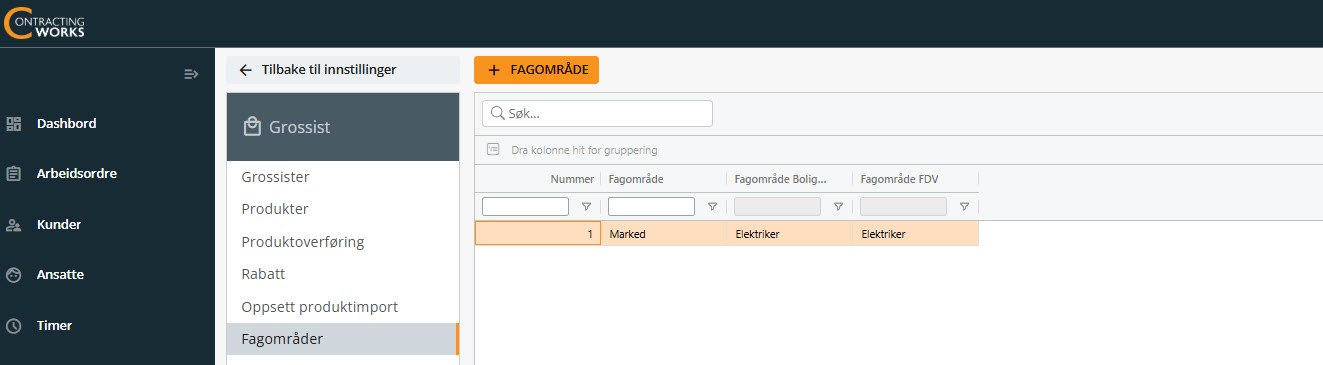Select Oppsett produktimport menu item
Viewport: 1323px width, 365px height.
(342, 307)
